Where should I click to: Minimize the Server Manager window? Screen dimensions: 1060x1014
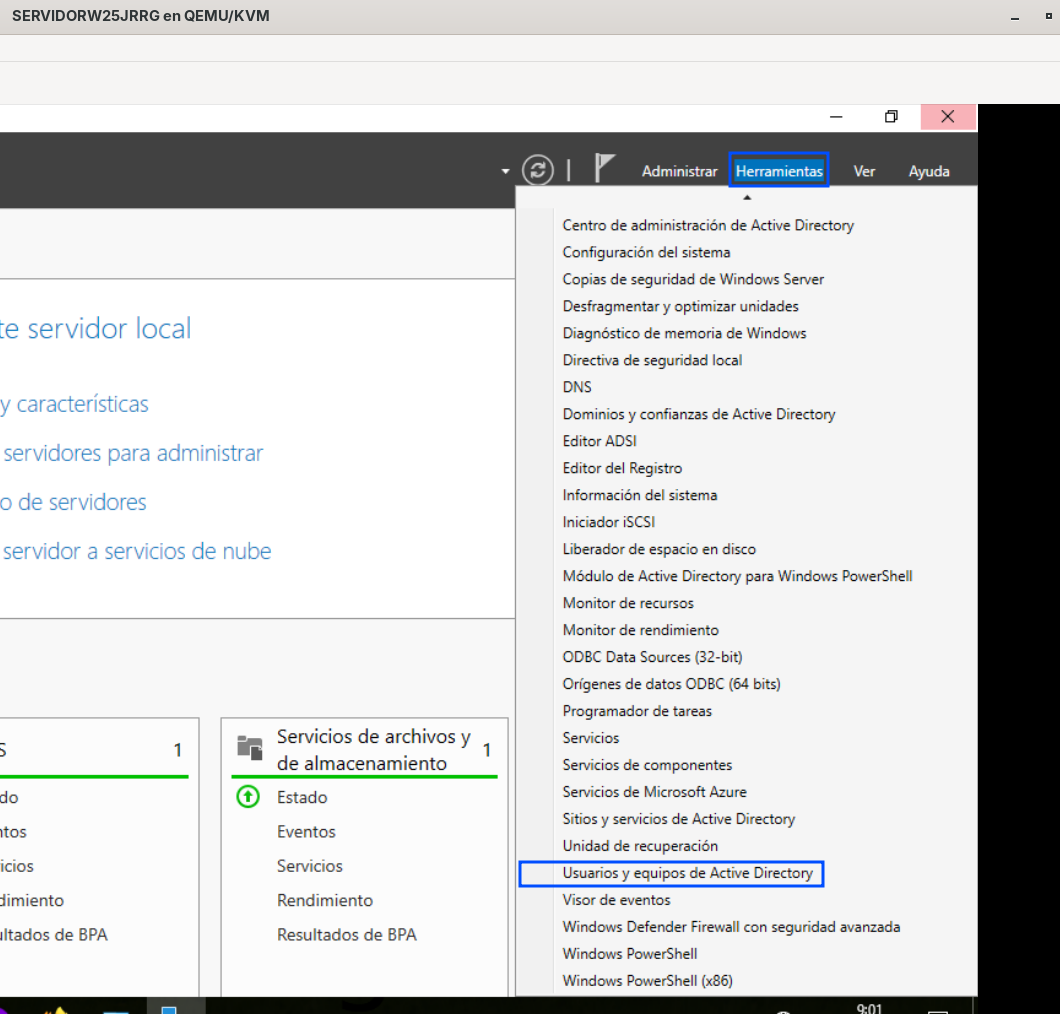[x=836, y=117]
